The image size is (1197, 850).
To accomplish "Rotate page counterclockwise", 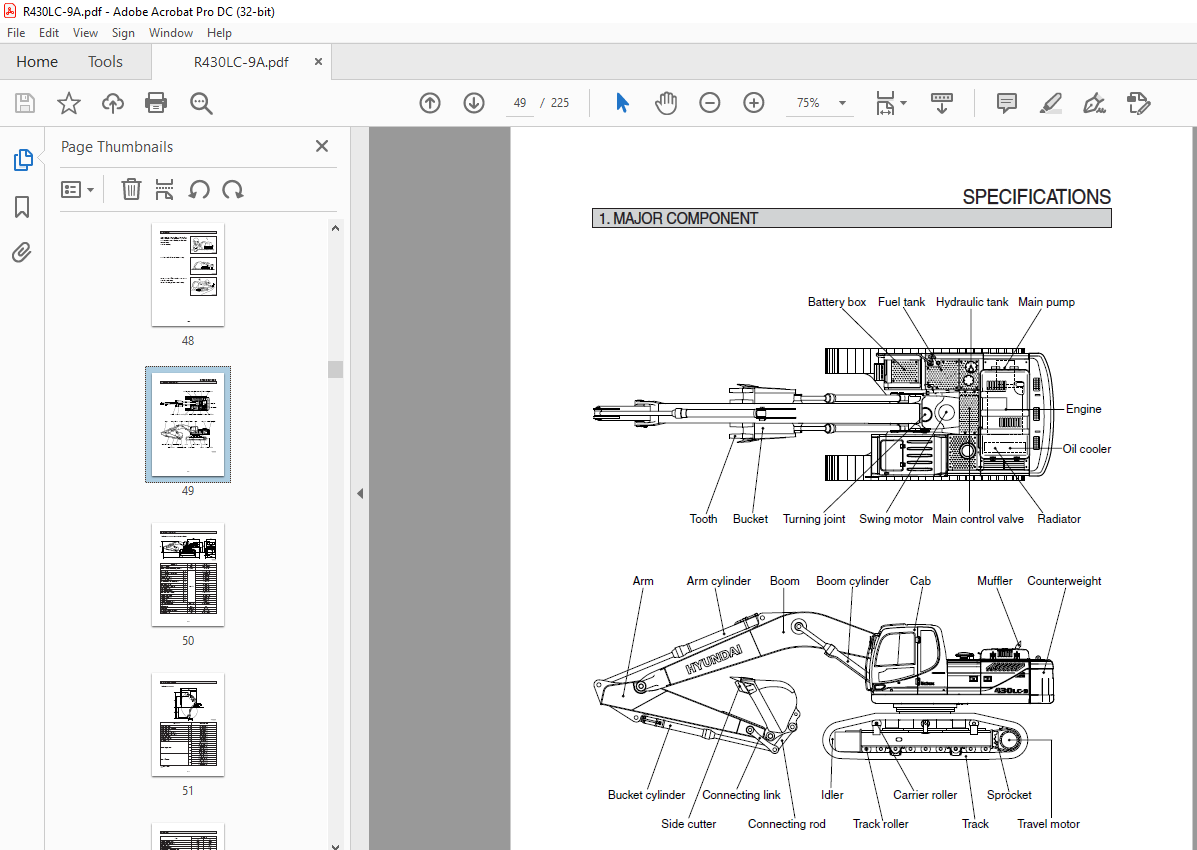I will pos(199,189).
